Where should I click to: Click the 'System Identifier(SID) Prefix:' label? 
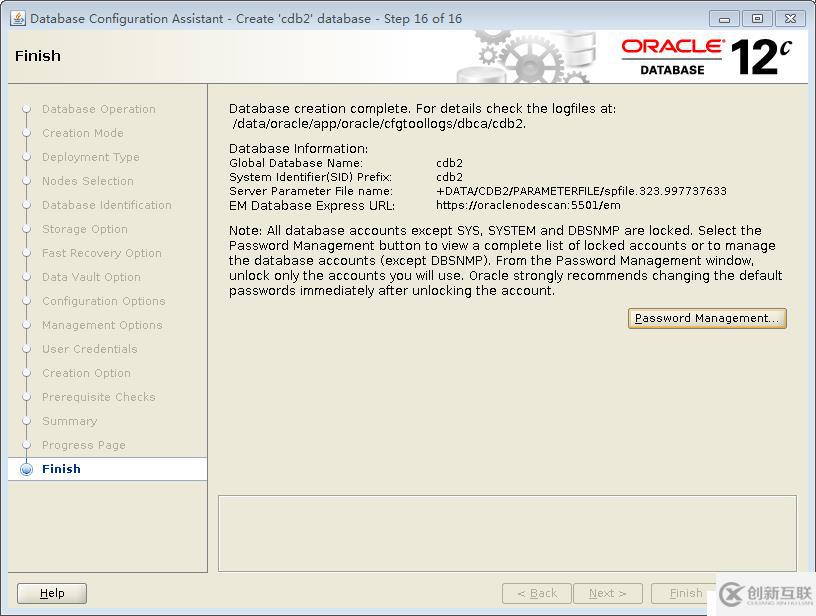coord(311,177)
